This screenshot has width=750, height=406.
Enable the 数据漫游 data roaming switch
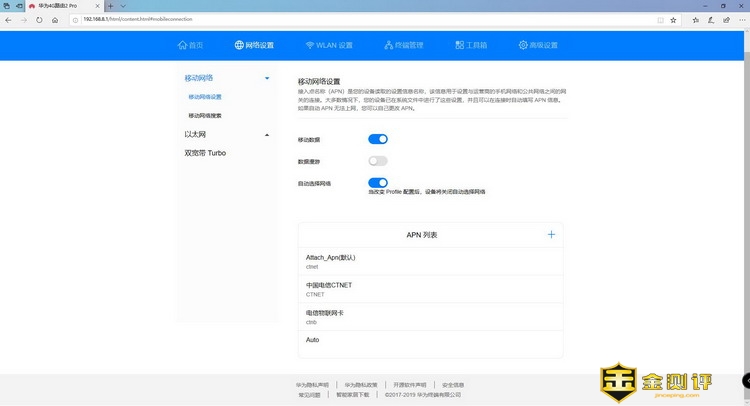pos(377,160)
